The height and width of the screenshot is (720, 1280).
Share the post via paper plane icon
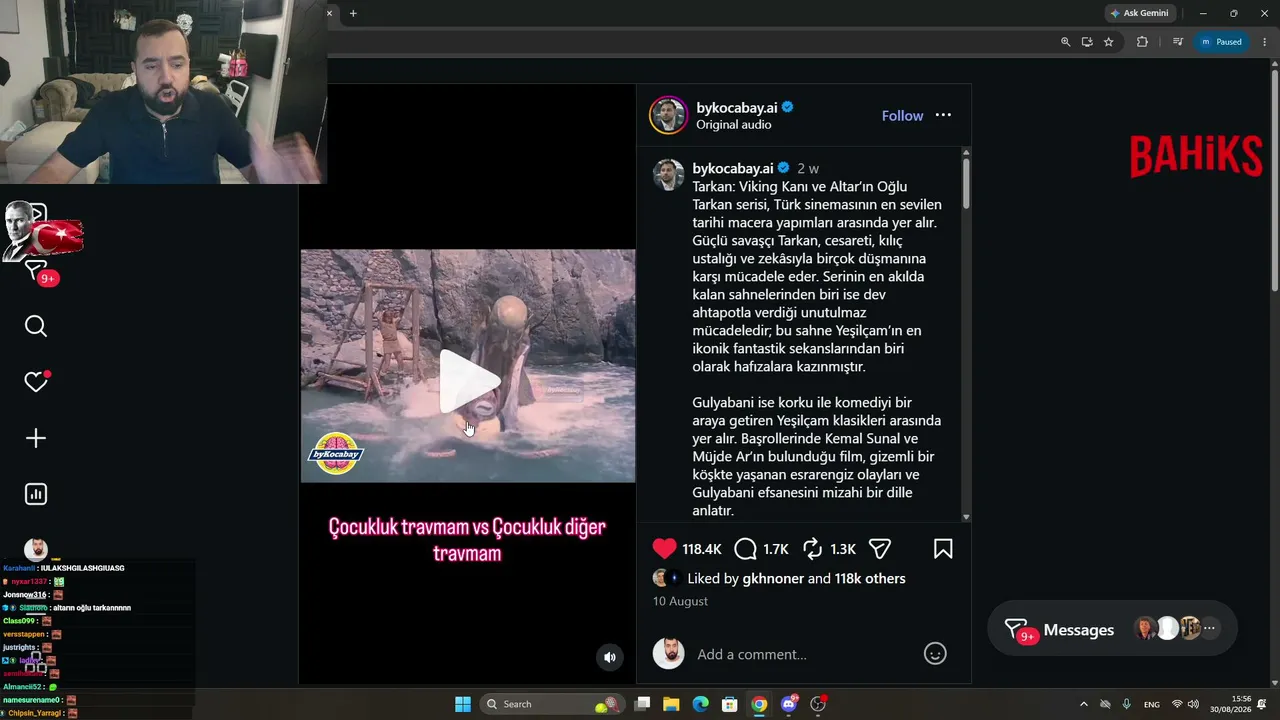(x=880, y=549)
